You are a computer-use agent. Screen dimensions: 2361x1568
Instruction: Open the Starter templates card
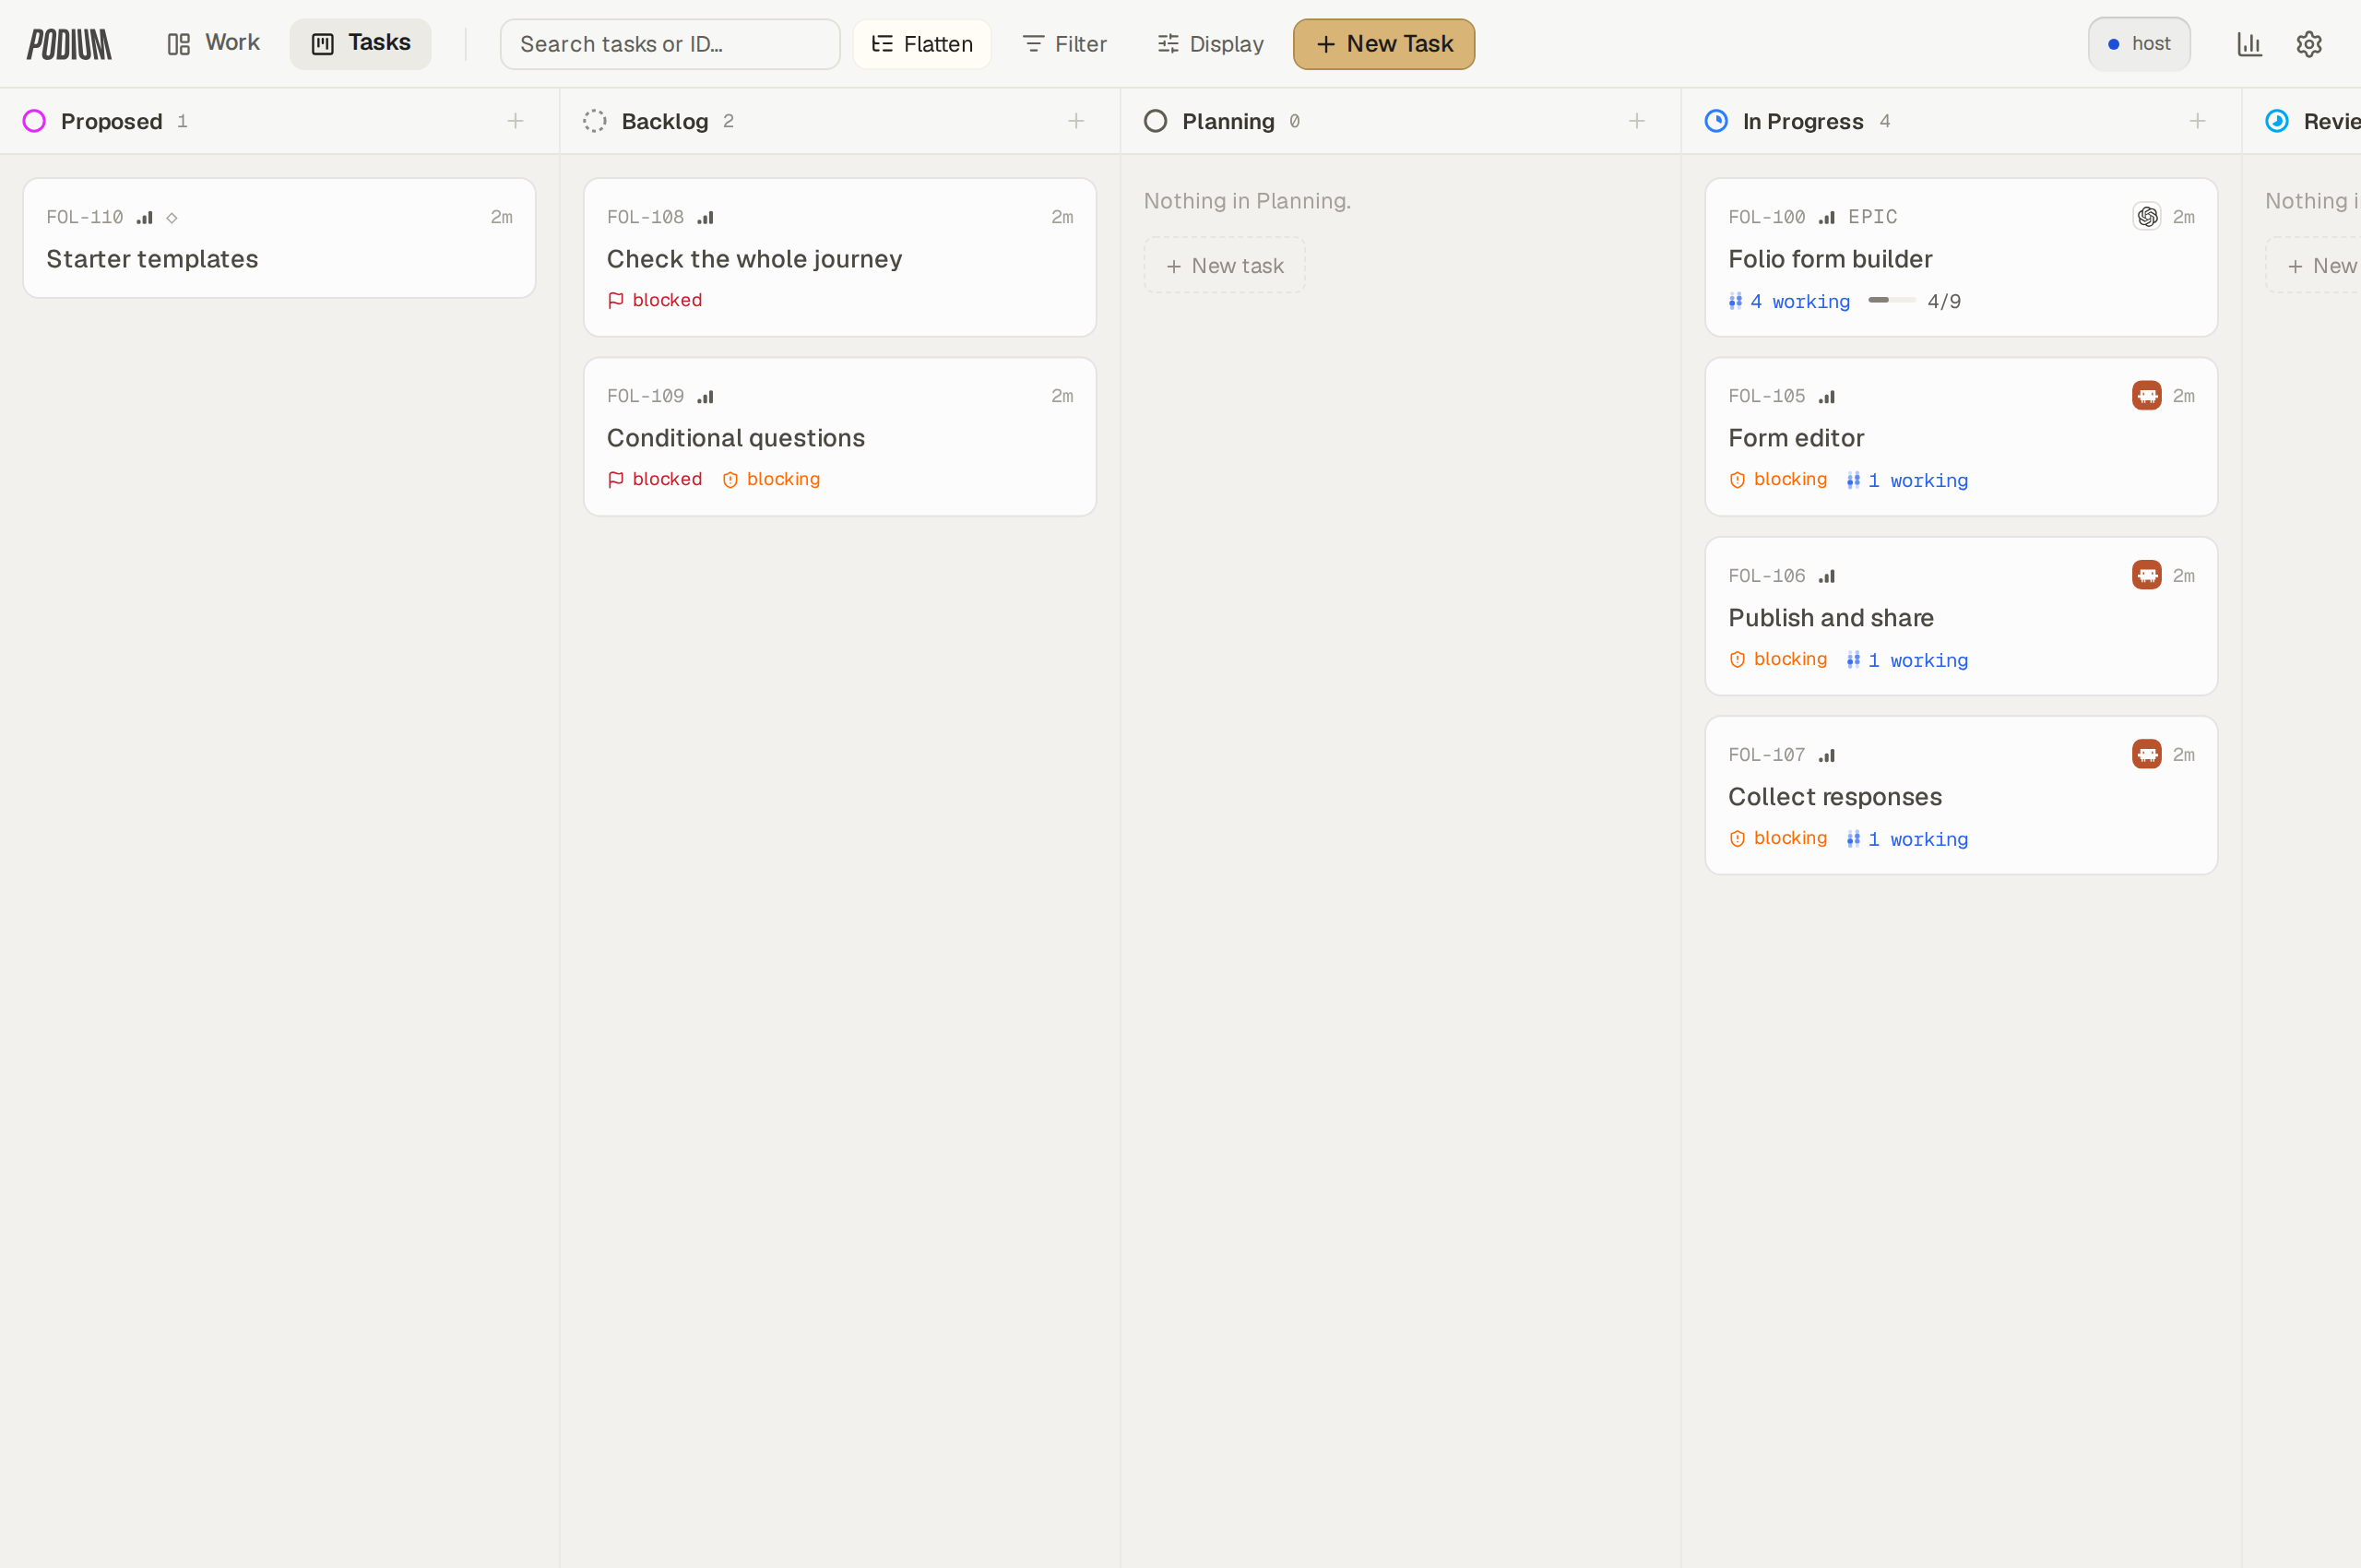click(279, 238)
